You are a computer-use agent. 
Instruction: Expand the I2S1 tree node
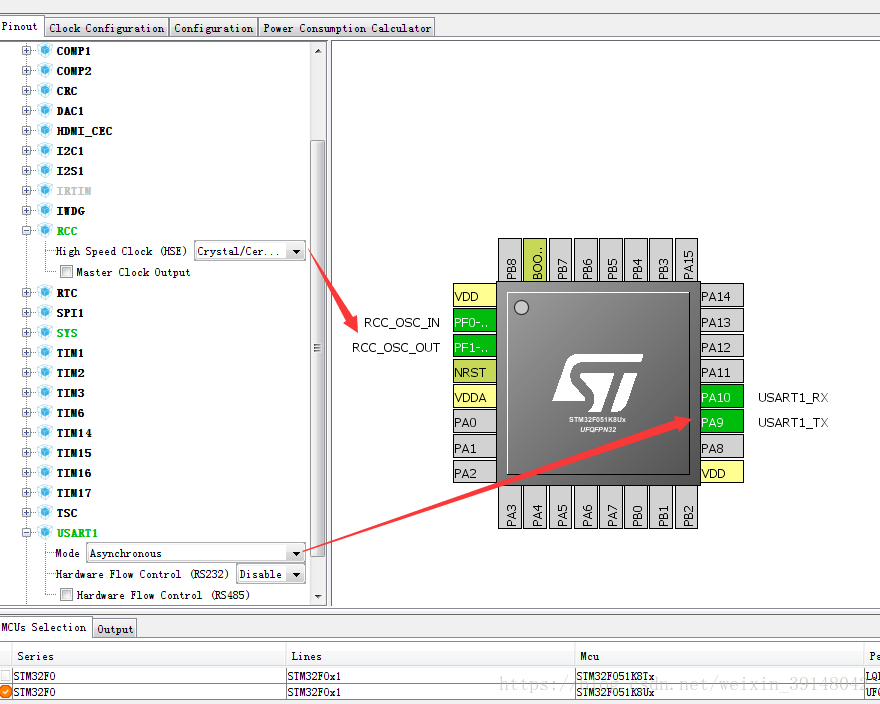click(x=26, y=170)
